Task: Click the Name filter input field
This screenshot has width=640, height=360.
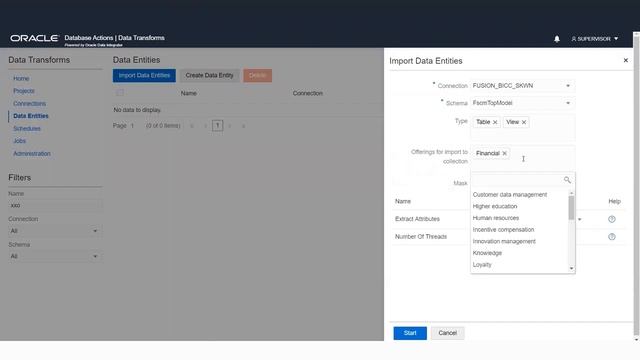Action: 55,205
